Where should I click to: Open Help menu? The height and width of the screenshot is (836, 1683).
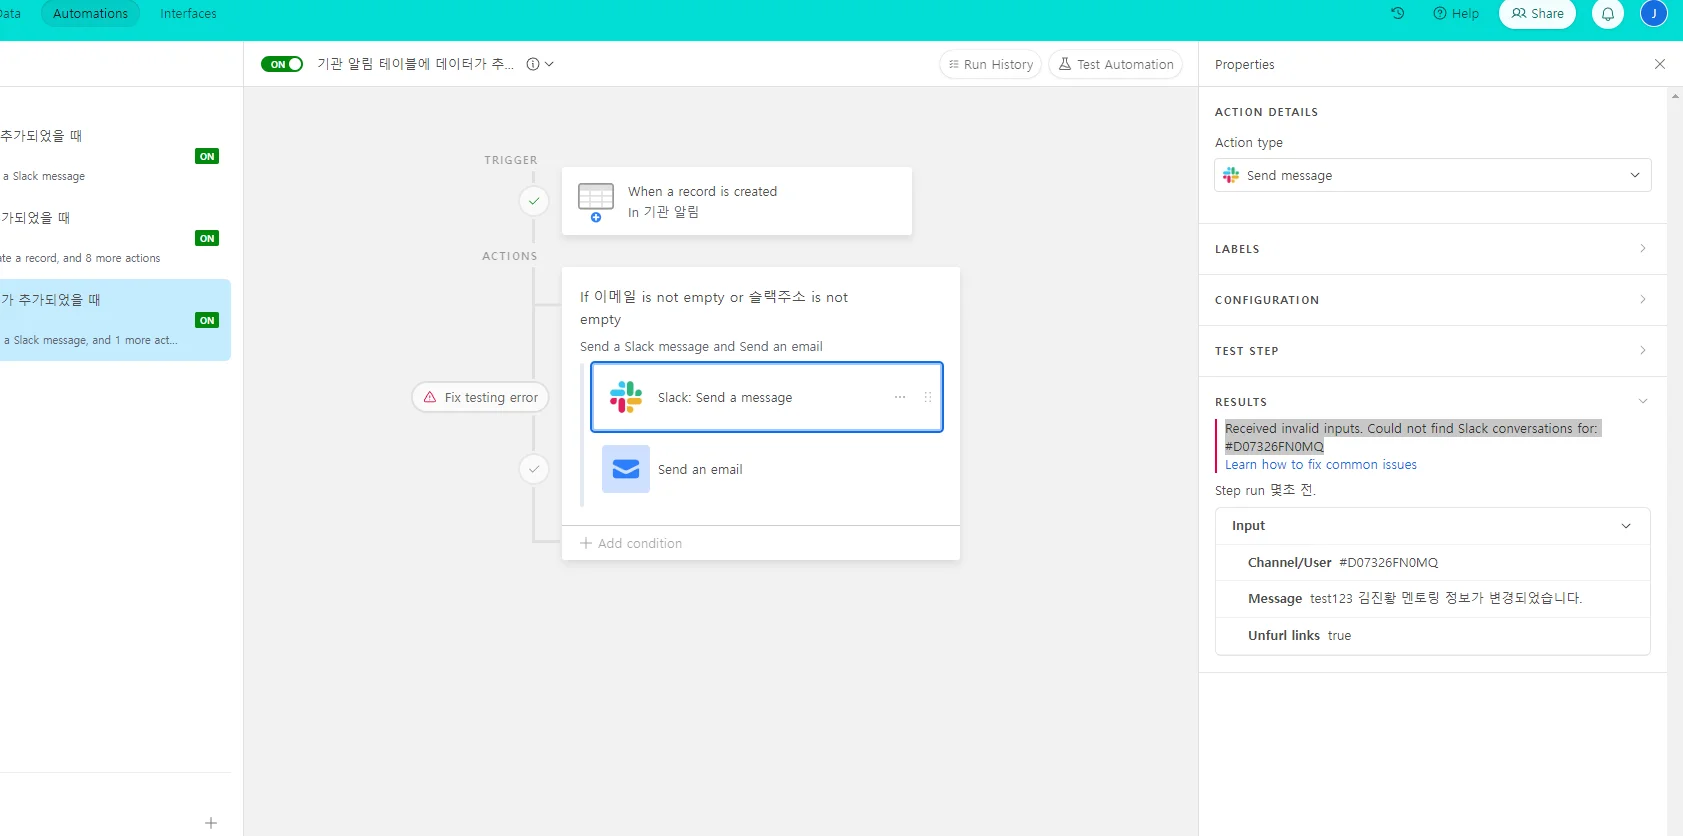pos(1455,14)
